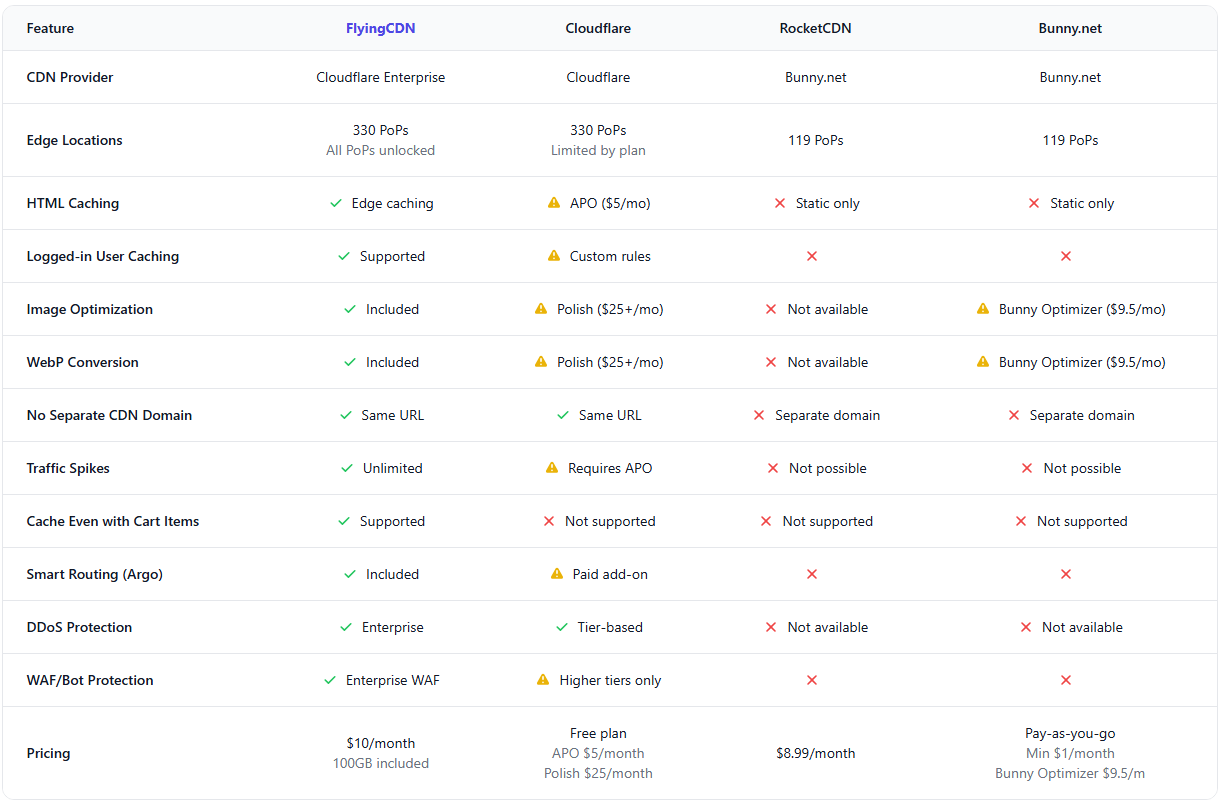Screen dimensions: 1223x805
Task: Click warning icon in Cloudflare Image Optimization cell
Action: click(x=541, y=309)
